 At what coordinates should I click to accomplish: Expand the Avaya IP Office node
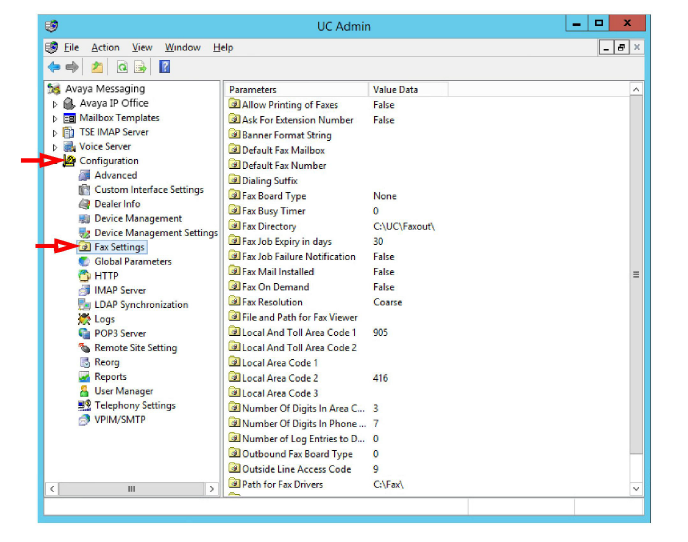[x=55, y=103]
